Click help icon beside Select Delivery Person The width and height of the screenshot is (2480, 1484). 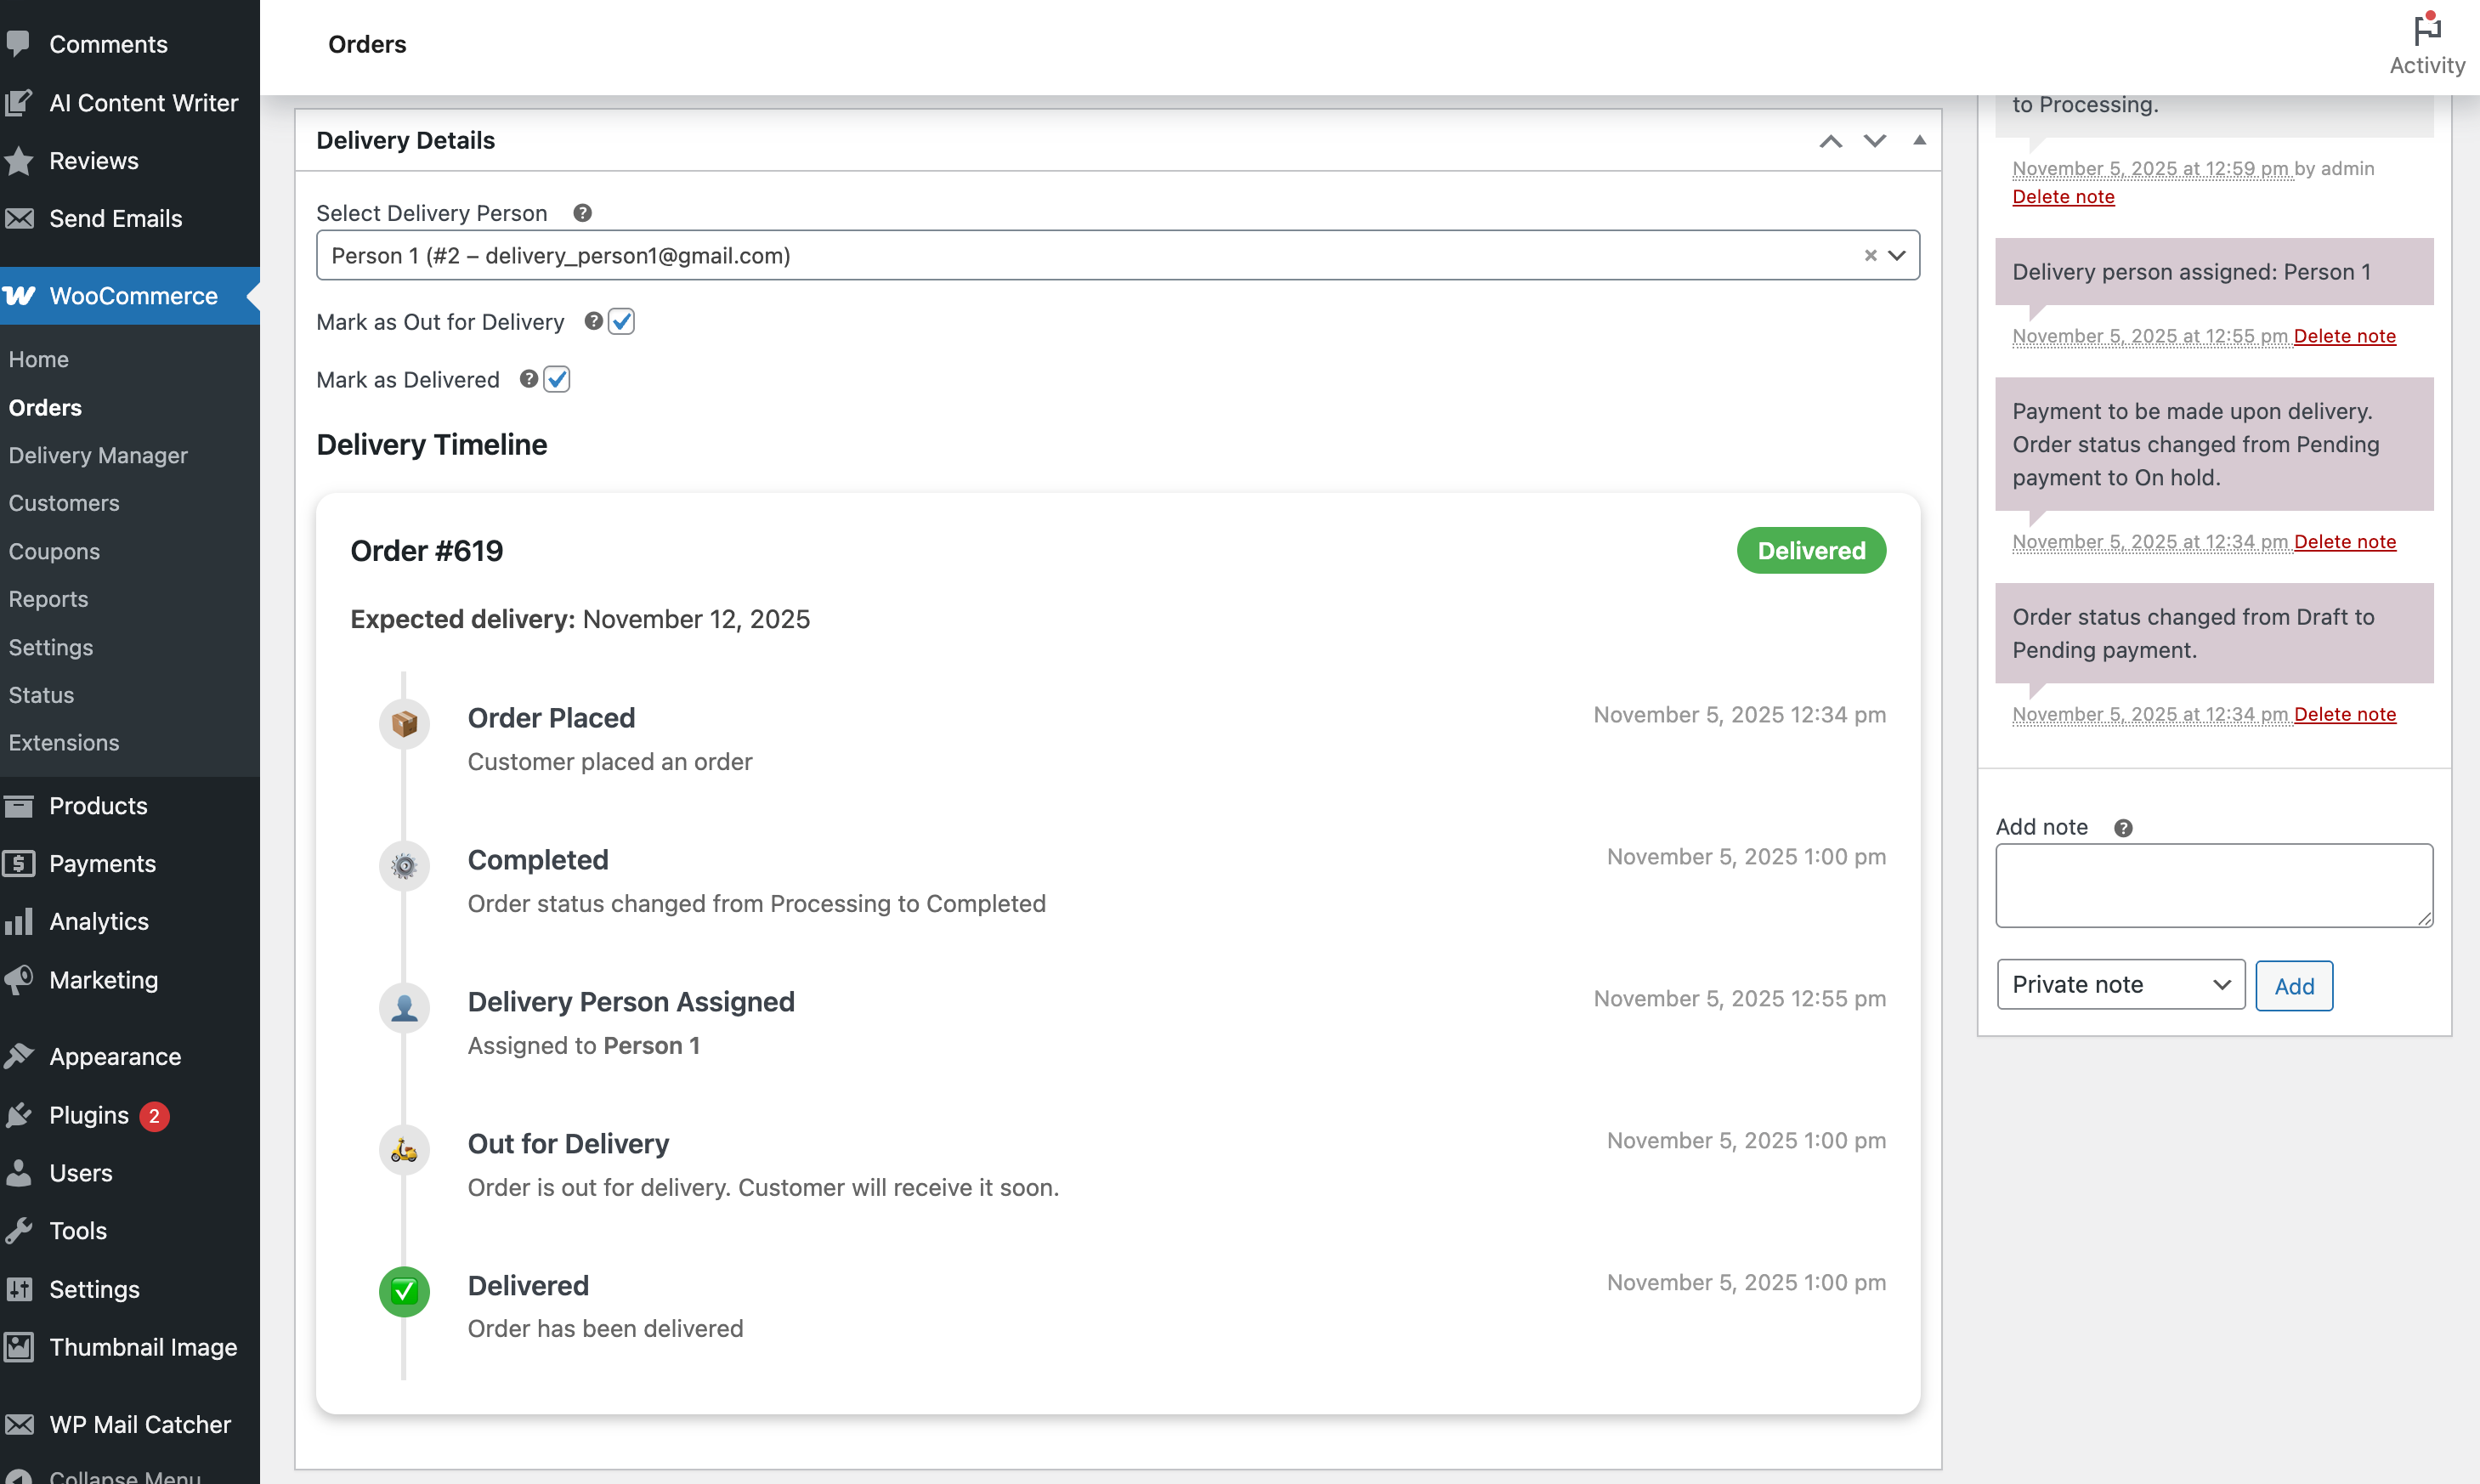(x=583, y=213)
